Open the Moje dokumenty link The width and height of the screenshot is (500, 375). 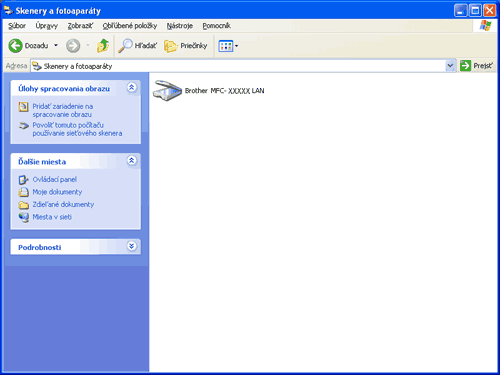[57, 192]
